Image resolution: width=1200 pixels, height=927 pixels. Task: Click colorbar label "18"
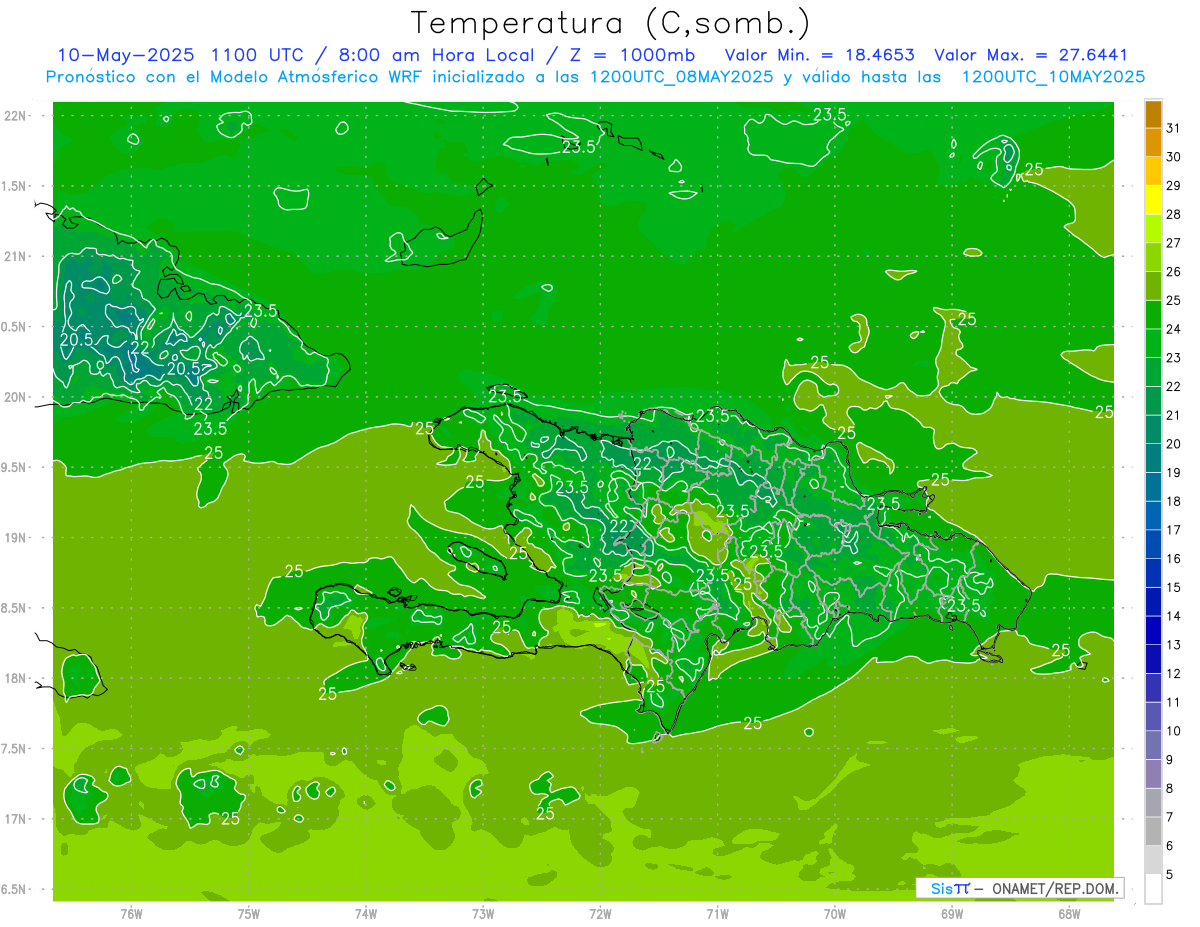point(1174,501)
